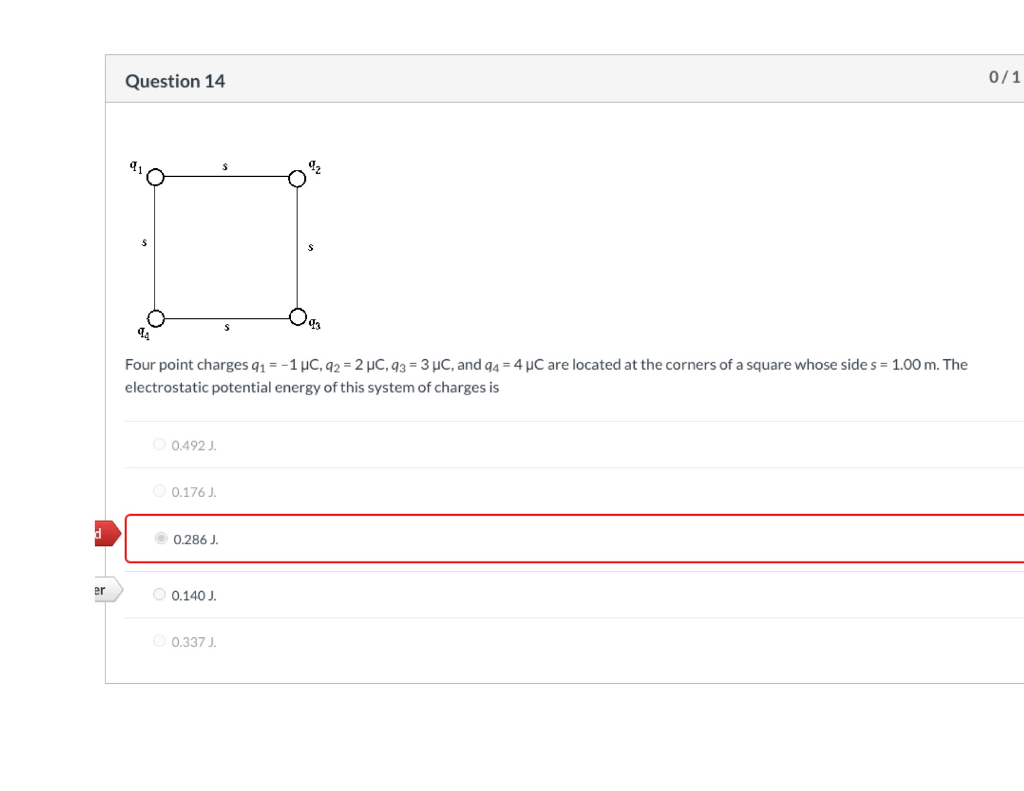The image size is (1024, 791).
Task: Select the 0.337 J answer radio button
Action: pyautogui.click(x=159, y=640)
